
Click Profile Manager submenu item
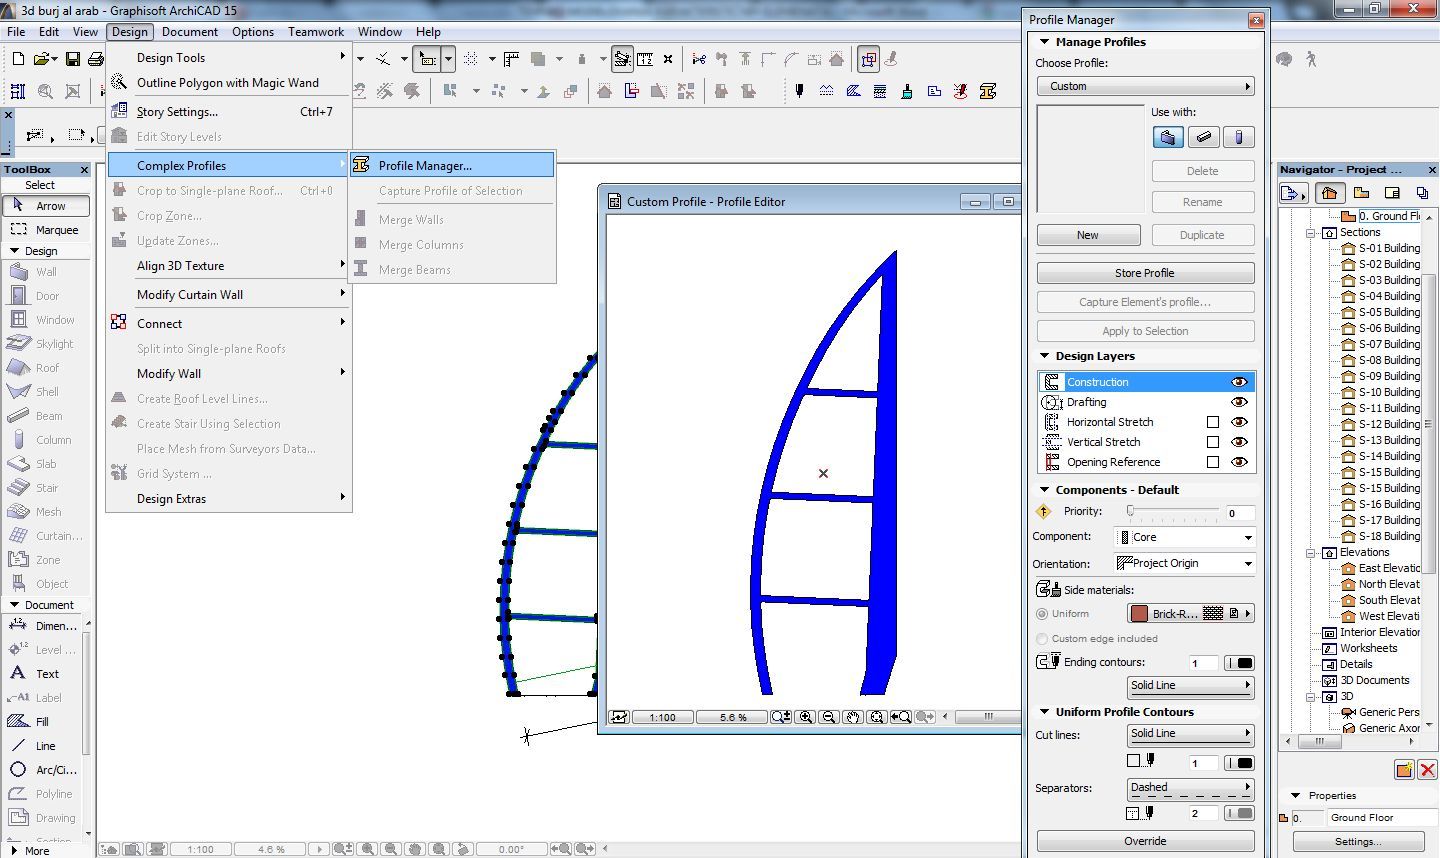click(452, 166)
